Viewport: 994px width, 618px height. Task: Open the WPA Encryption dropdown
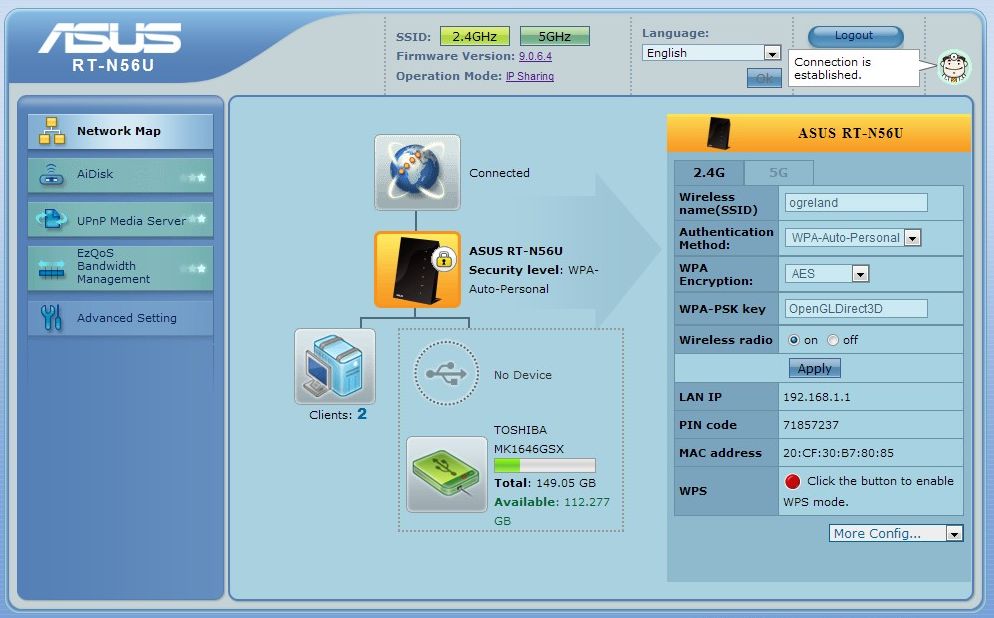pyautogui.click(x=859, y=273)
